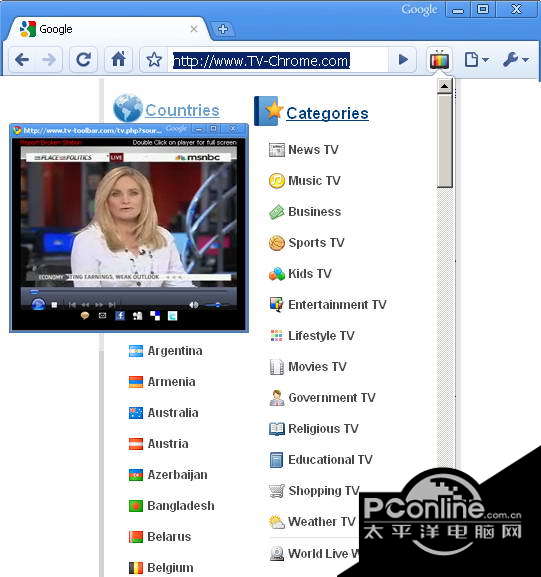This screenshot has height=577, width=541.
Task: Choose the Lifestyle TV category
Action: point(321,336)
